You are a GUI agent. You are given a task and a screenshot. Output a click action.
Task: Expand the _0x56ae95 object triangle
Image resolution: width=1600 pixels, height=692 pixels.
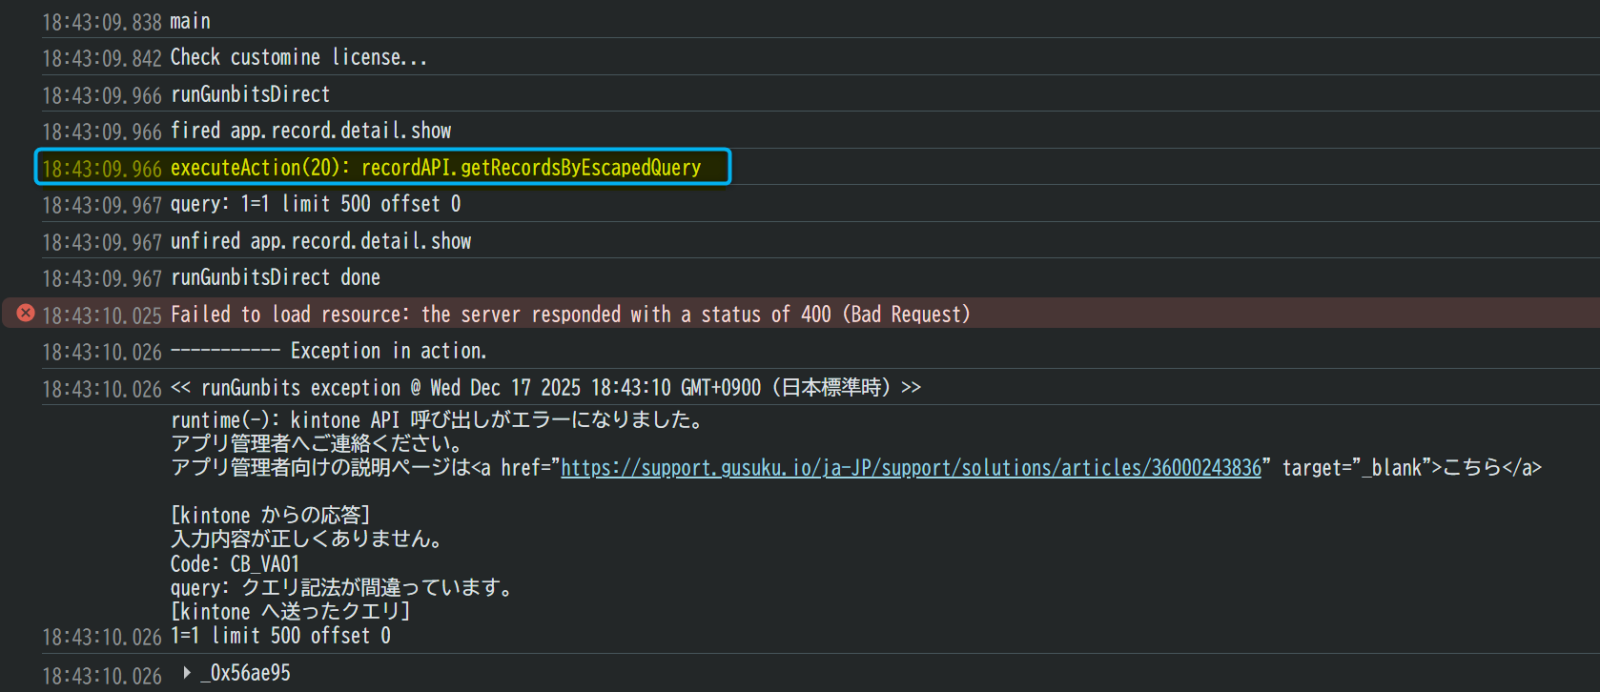coord(186,673)
